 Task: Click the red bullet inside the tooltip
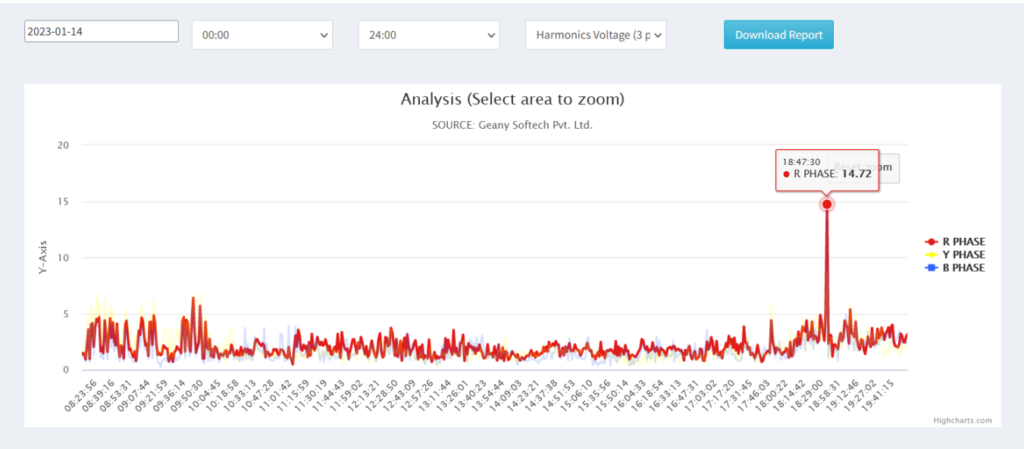(x=787, y=174)
